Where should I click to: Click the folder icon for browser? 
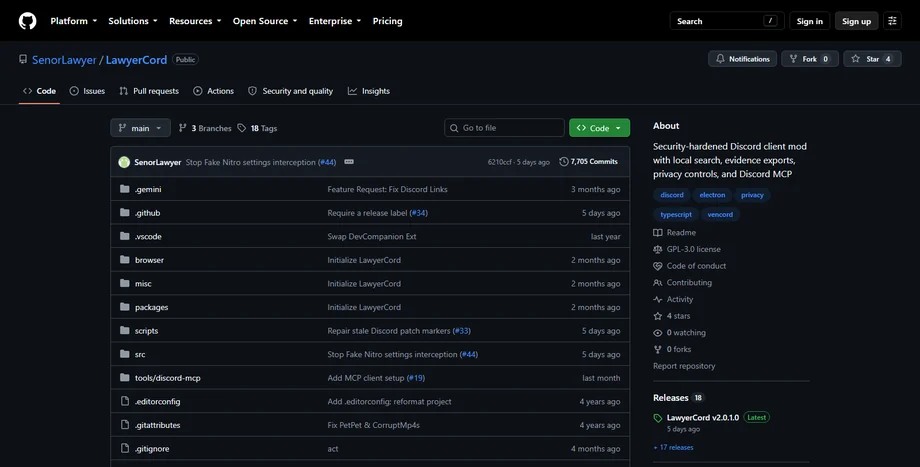[x=124, y=259]
